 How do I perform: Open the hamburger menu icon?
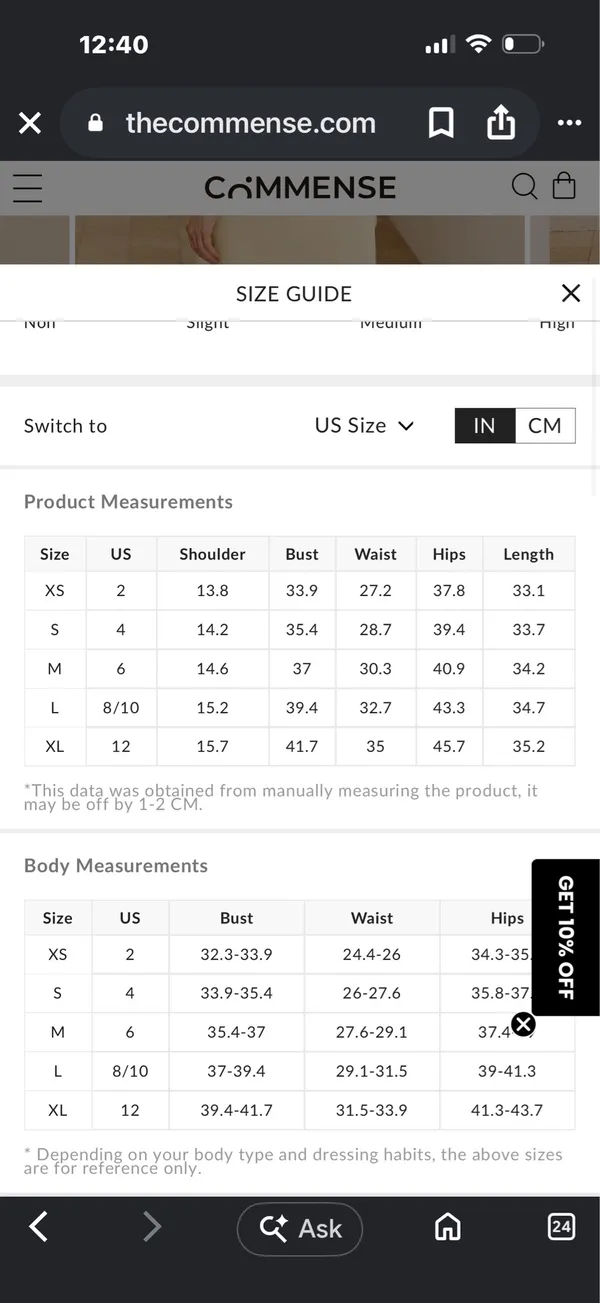[27, 187]
